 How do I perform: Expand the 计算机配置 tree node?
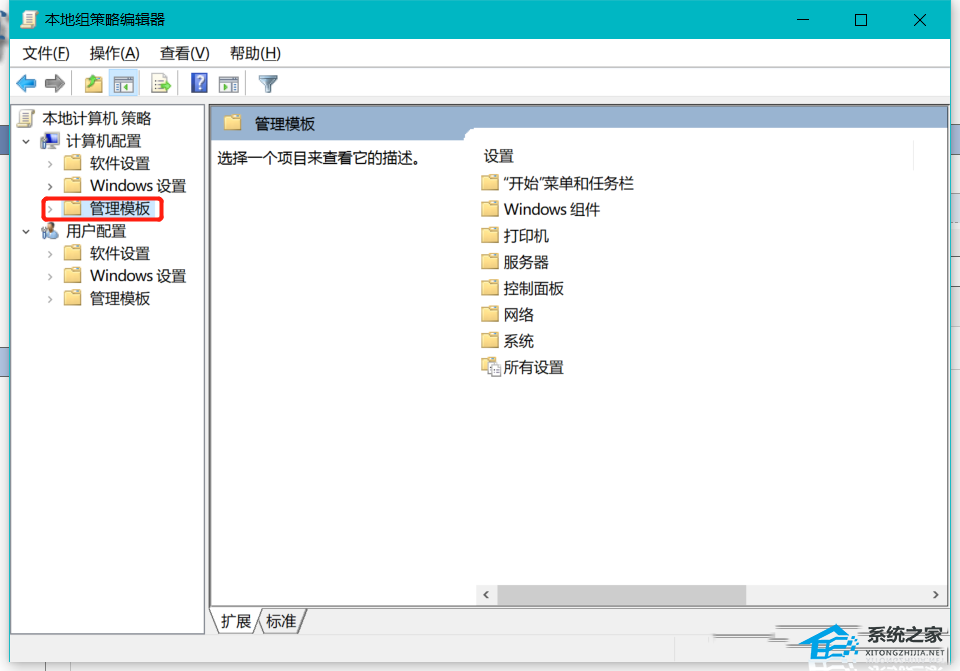26,140
